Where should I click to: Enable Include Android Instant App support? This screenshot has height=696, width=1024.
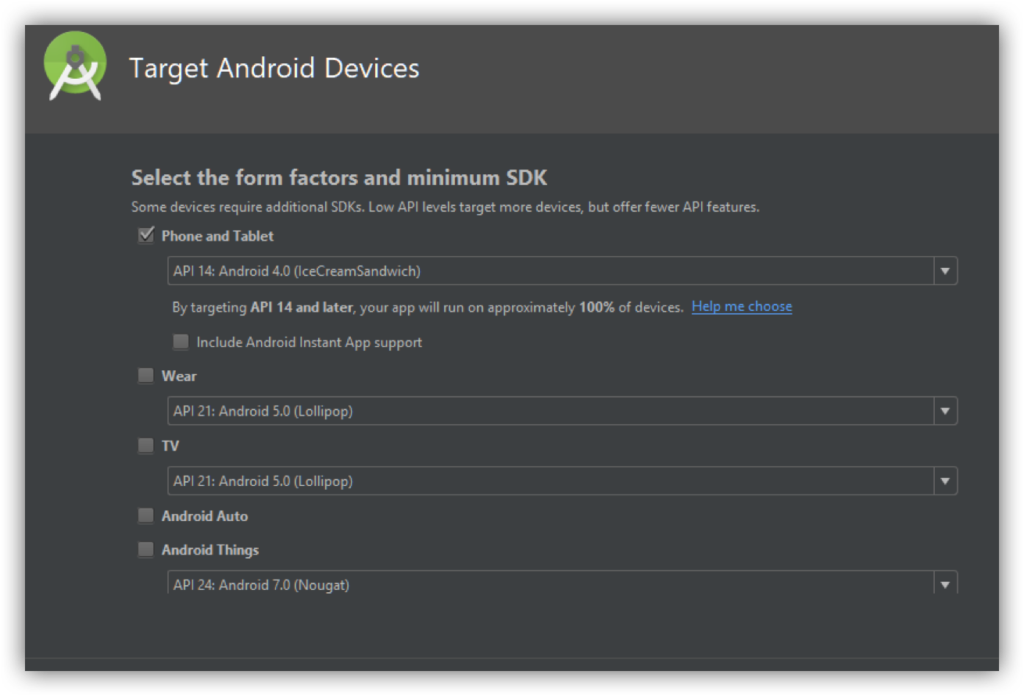point(180,341)
